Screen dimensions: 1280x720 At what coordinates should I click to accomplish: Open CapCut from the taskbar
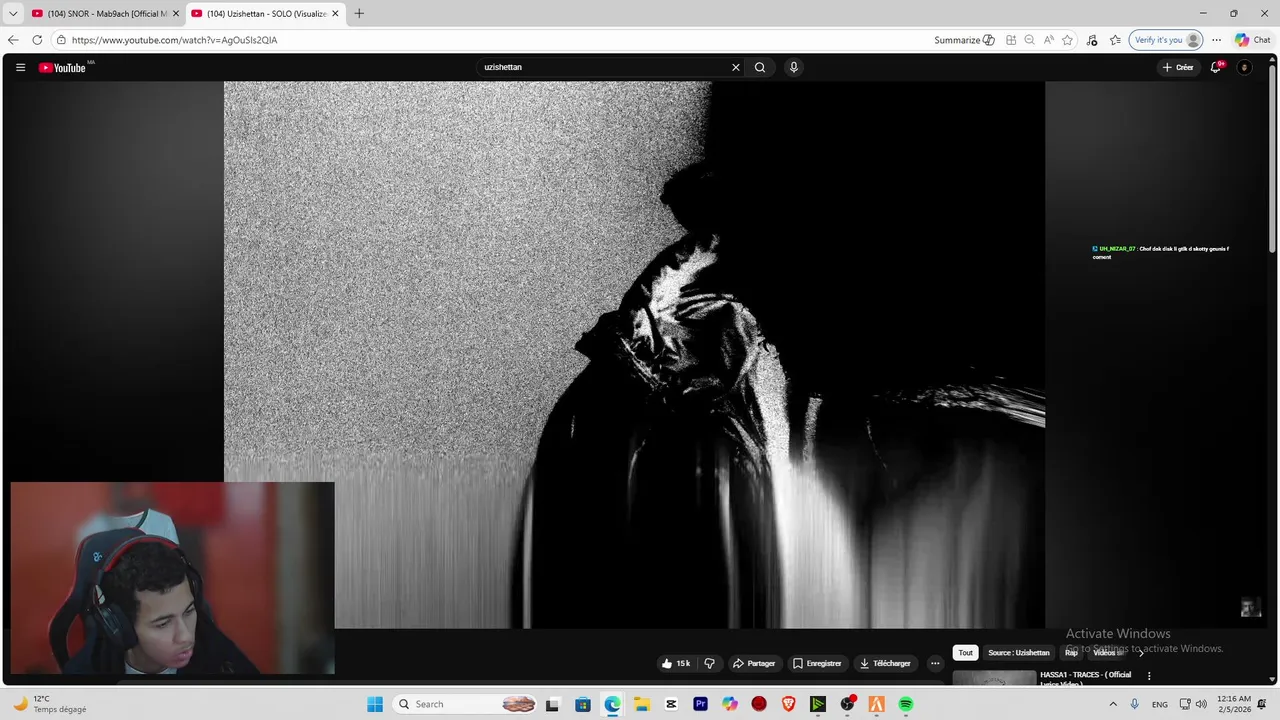click(671, 704)
